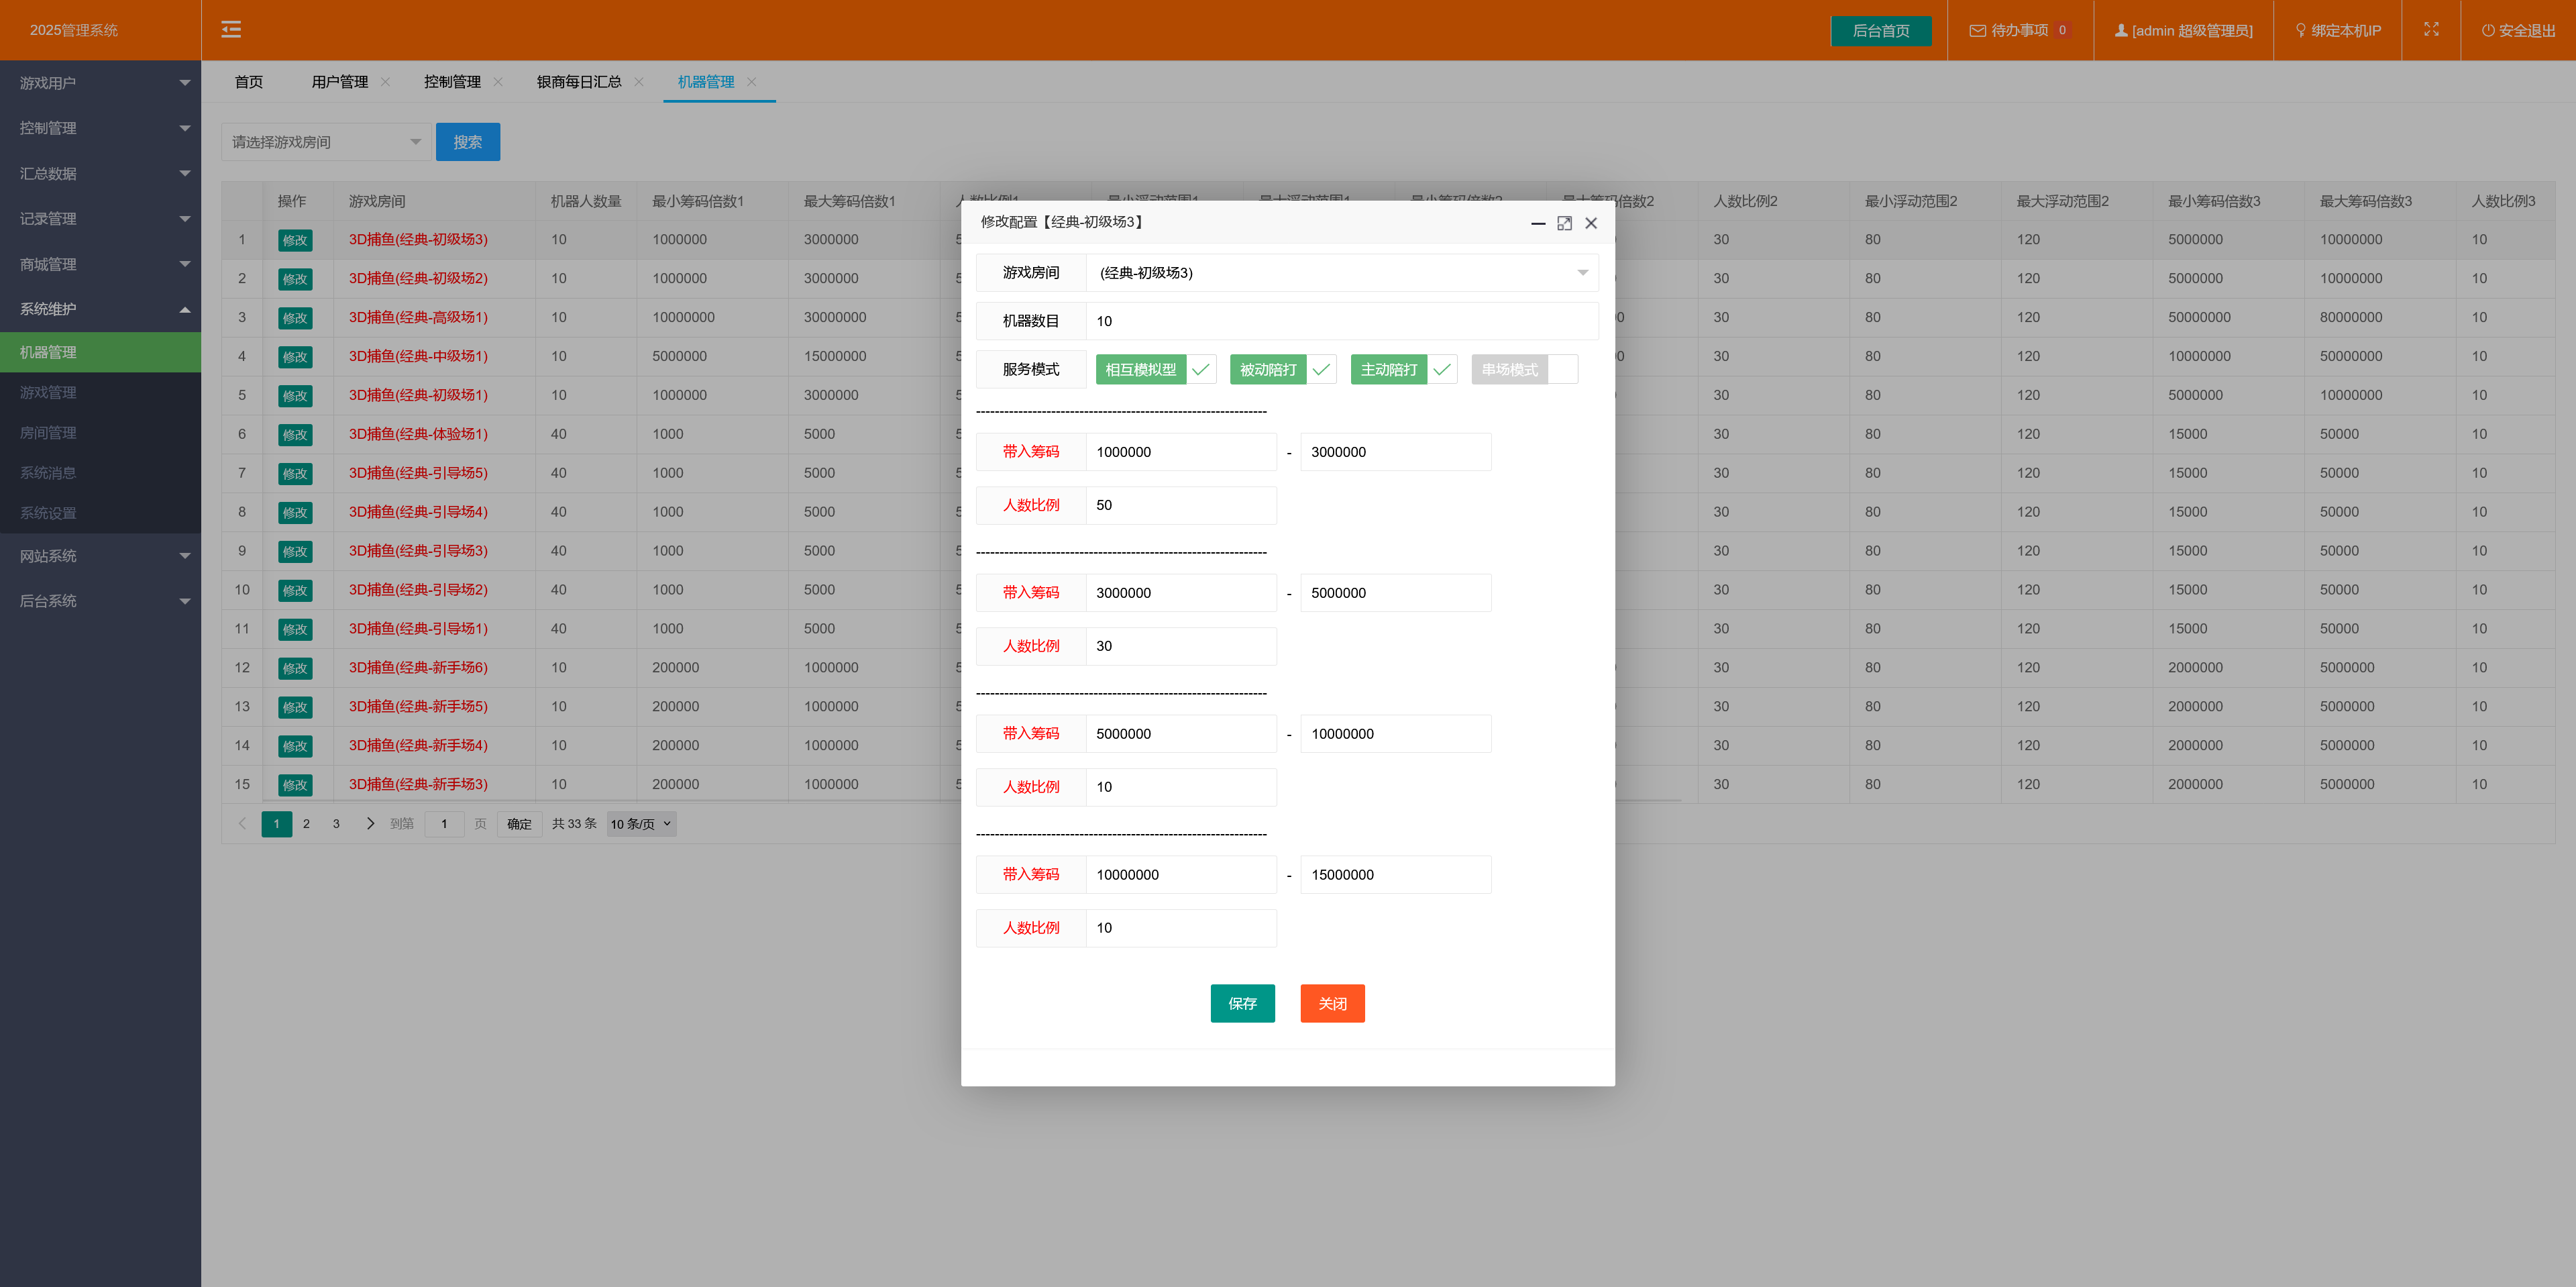Expand the 游戏用户 sidebar menu

point(100,83)
